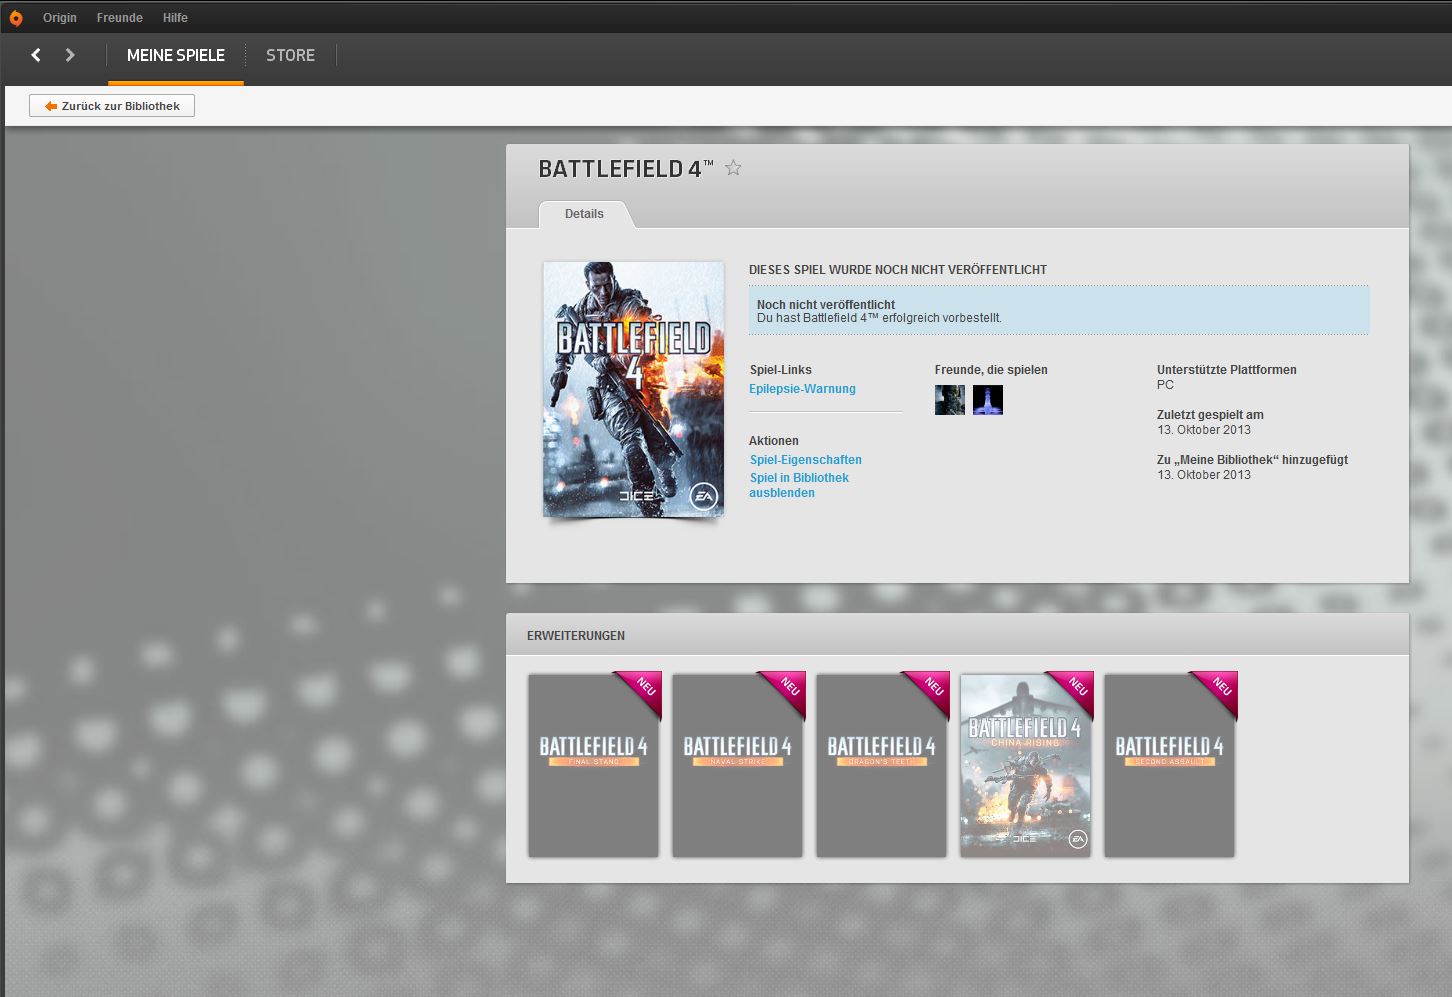This screenshot has width=1452, height=997.
Task: Click the first friend's avatar
Action: [x=950, y=400]
